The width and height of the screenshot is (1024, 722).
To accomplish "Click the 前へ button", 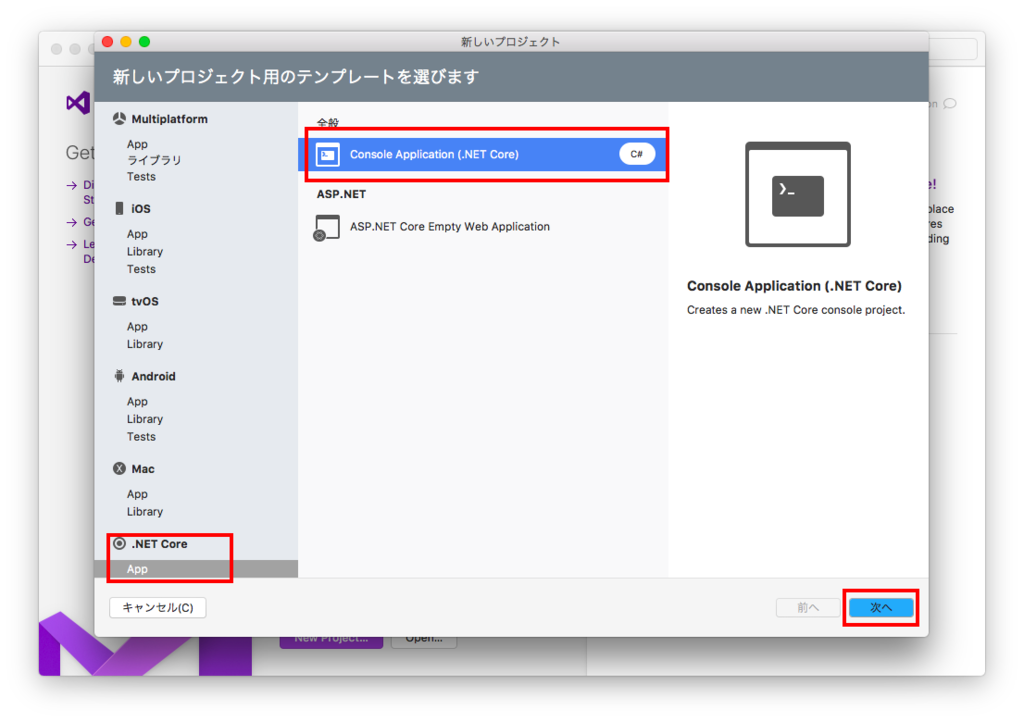I will [807, 607].
